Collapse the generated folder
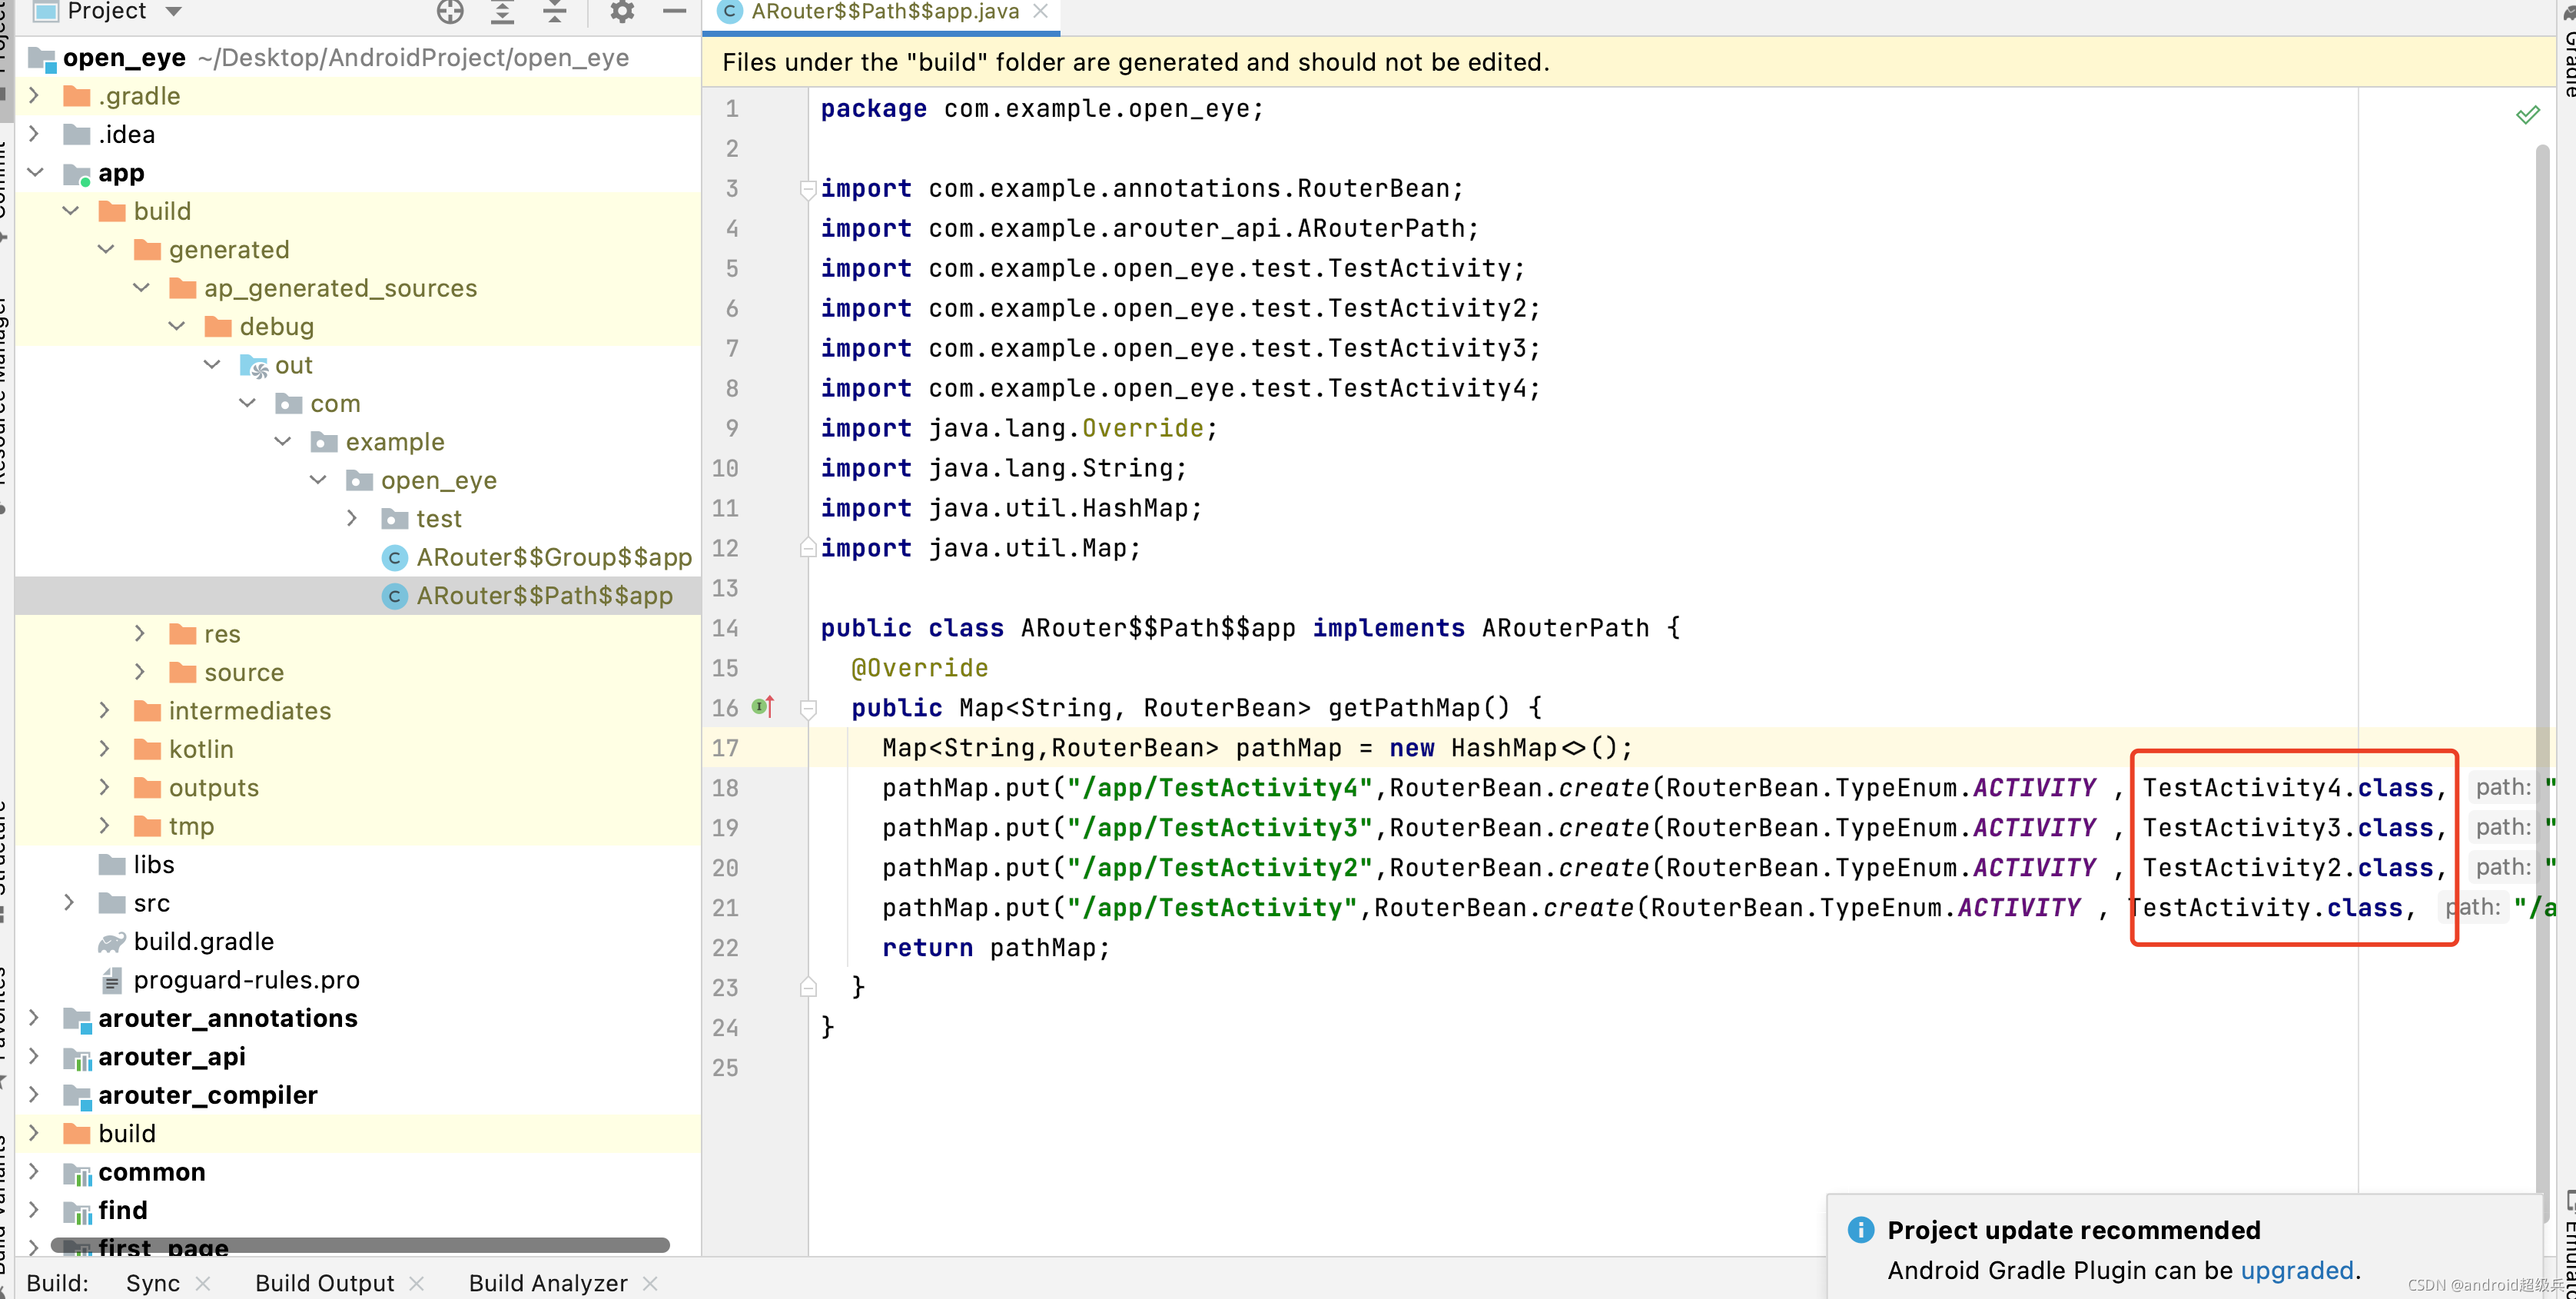 [x=106, y=250]
